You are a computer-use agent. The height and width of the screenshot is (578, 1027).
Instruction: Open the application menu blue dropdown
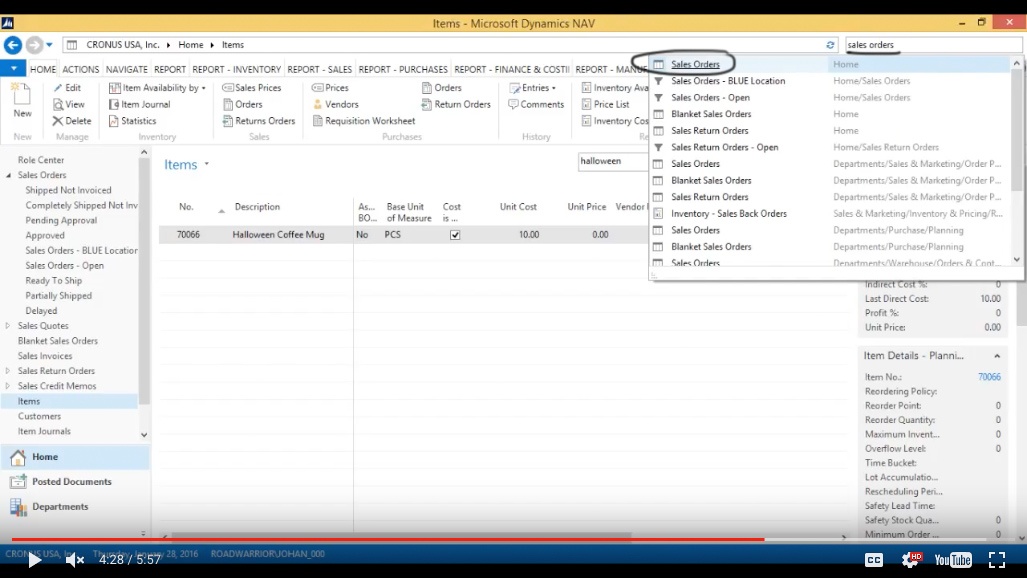(13, 68)
